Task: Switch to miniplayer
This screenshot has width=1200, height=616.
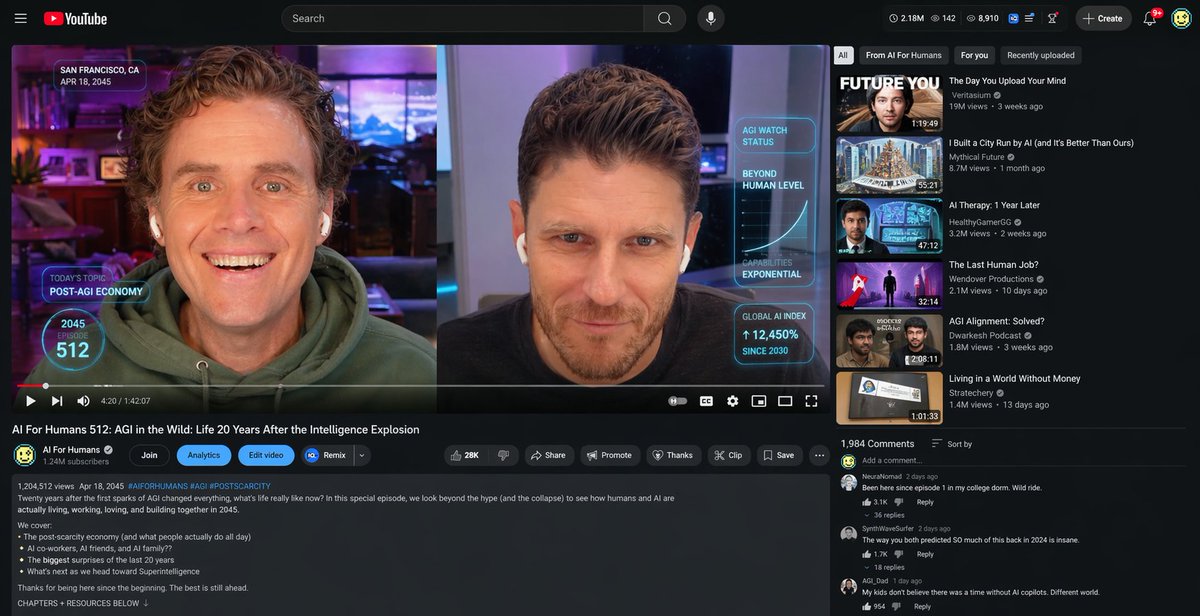Action: (x=759, y=401)
